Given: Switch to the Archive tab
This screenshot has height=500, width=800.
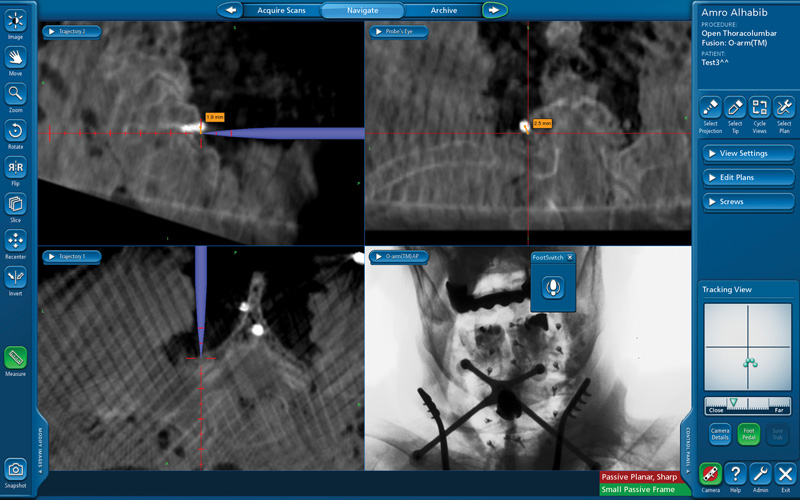Looking at the screenshot, I should [x=443, y=10].
